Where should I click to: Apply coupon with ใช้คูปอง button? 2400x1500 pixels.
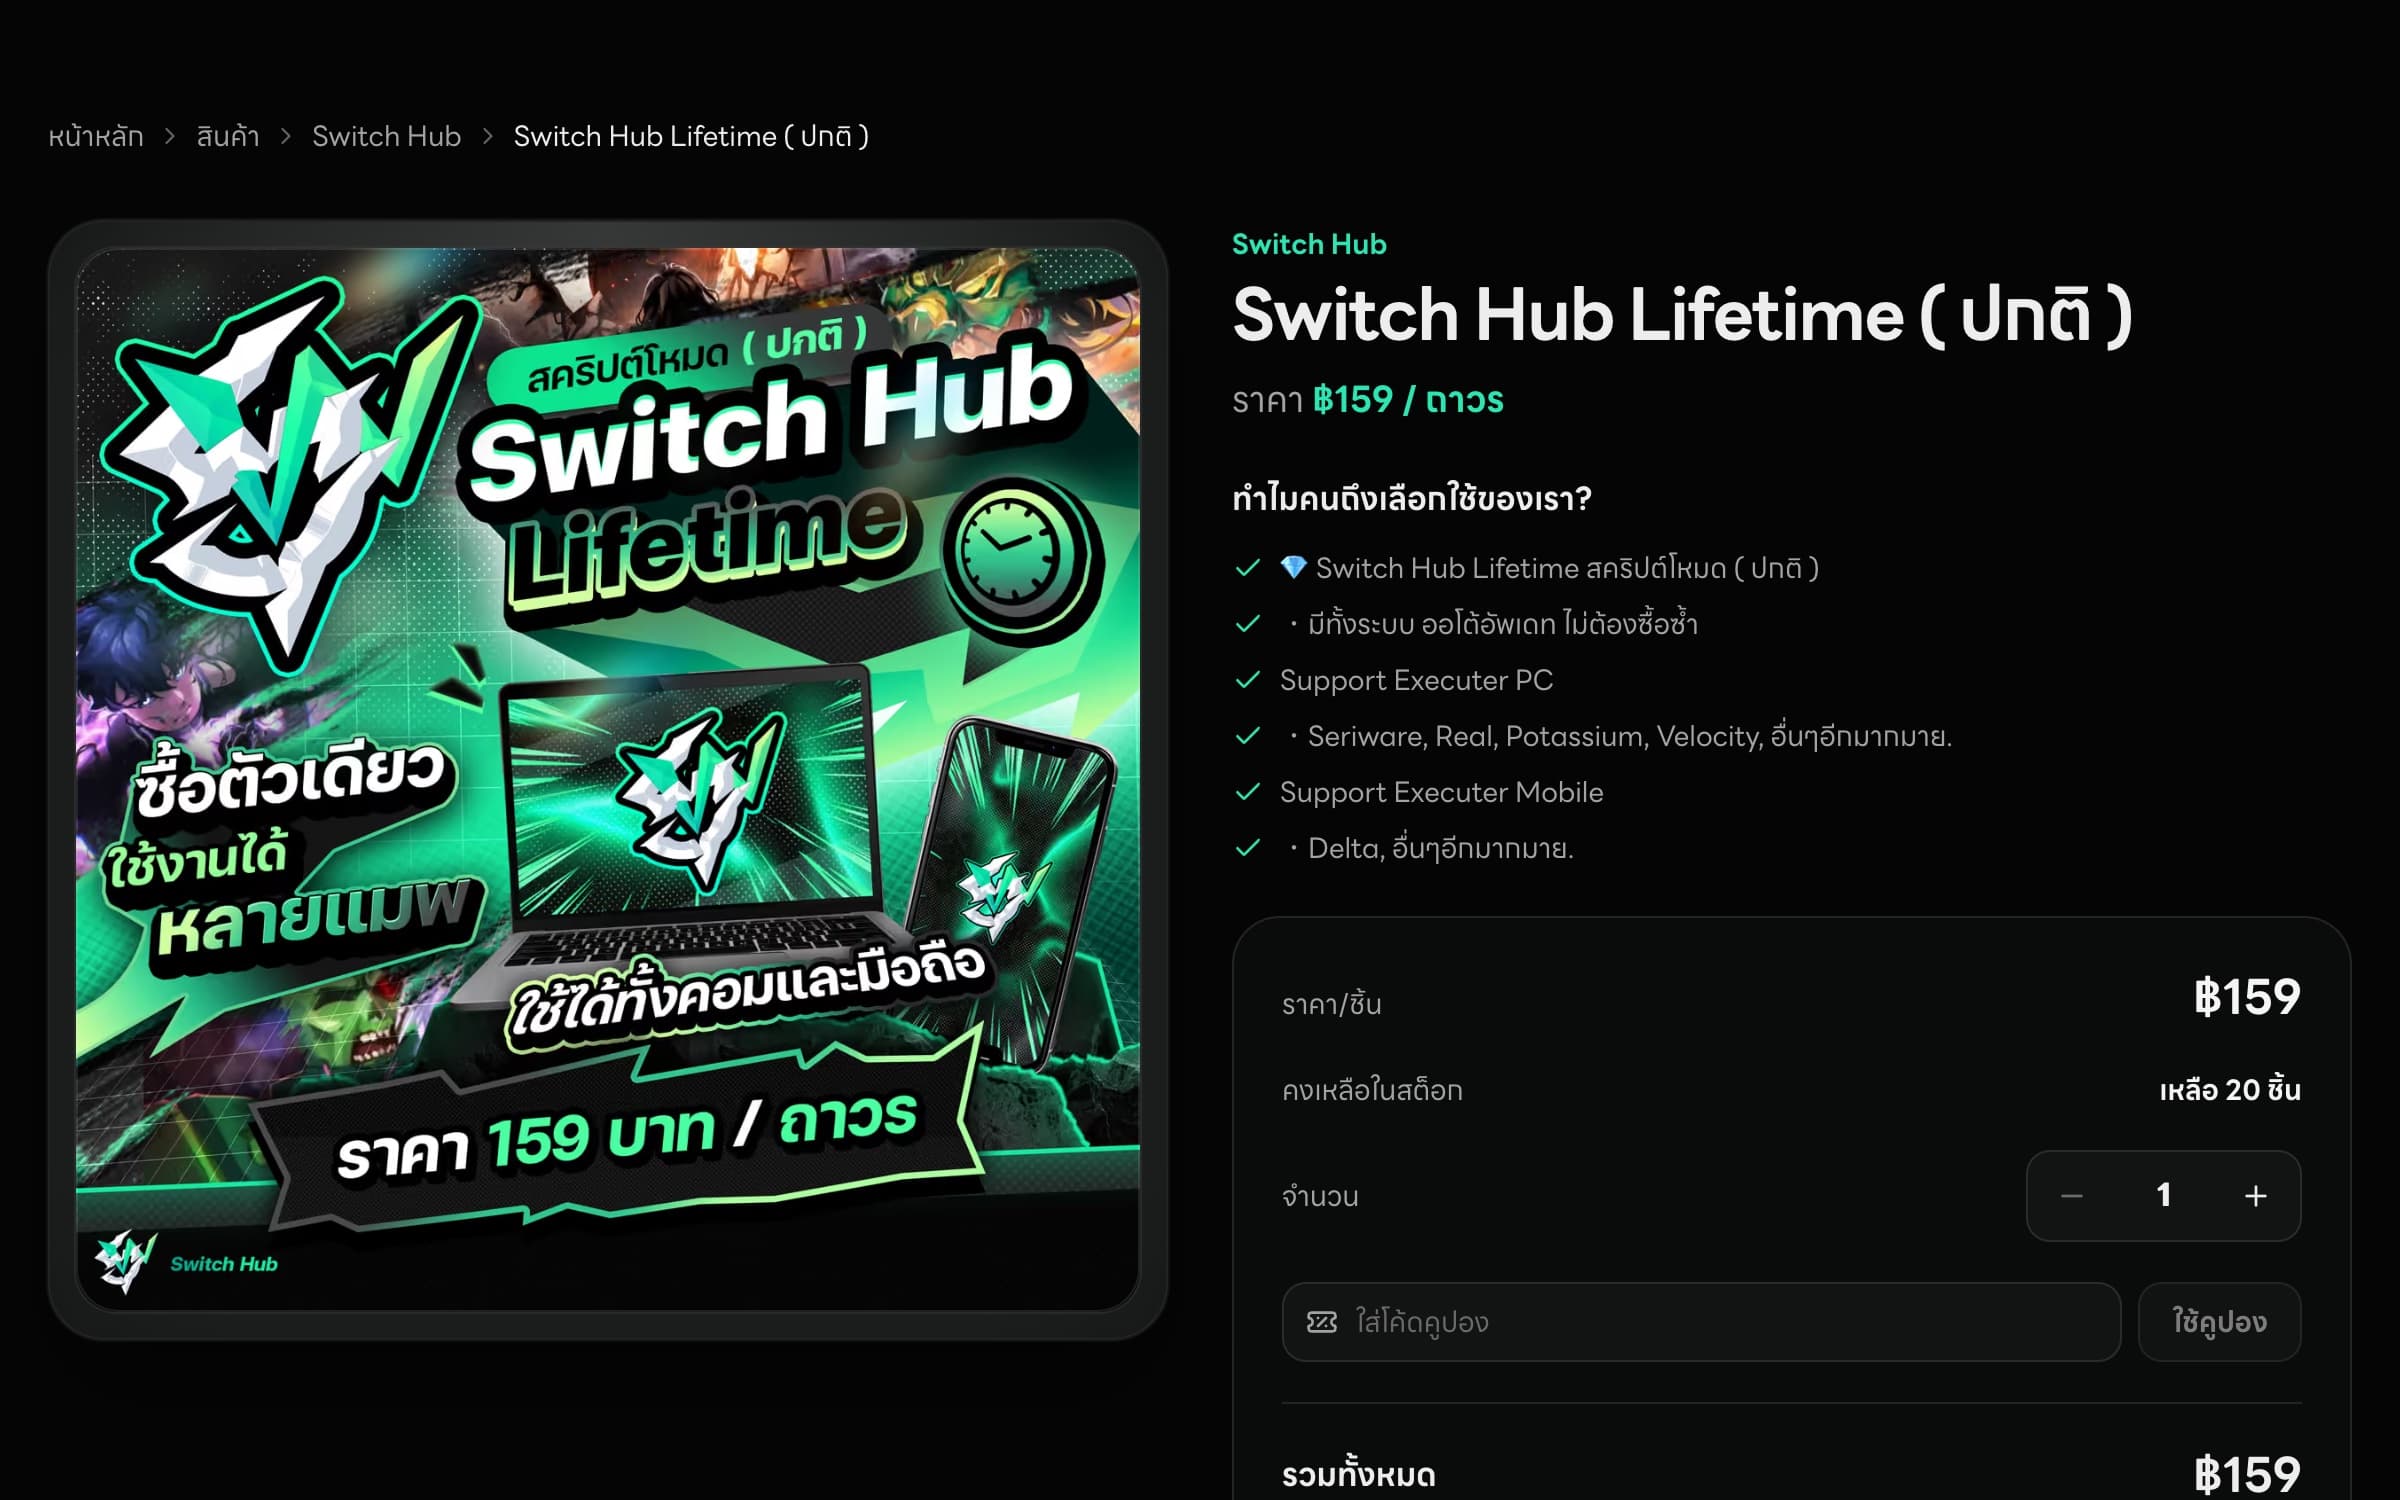[2219, 1322]
